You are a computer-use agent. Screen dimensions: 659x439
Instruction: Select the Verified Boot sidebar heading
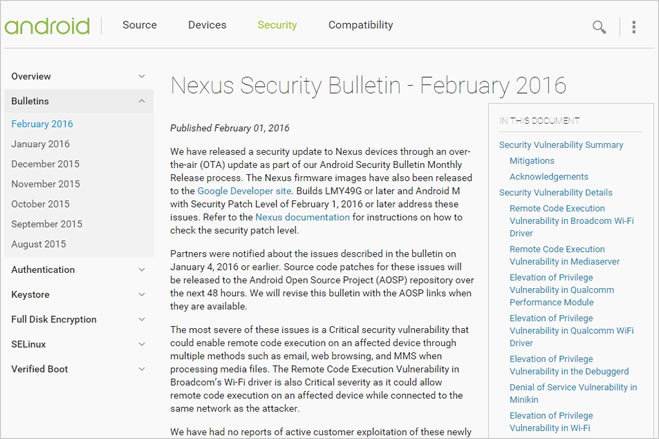[x=40, y=369]
